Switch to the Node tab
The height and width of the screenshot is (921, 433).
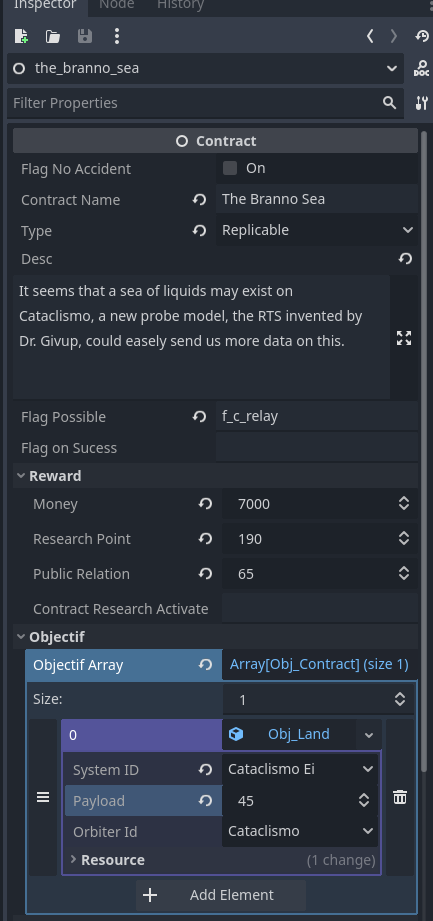[x=116, y=5]
